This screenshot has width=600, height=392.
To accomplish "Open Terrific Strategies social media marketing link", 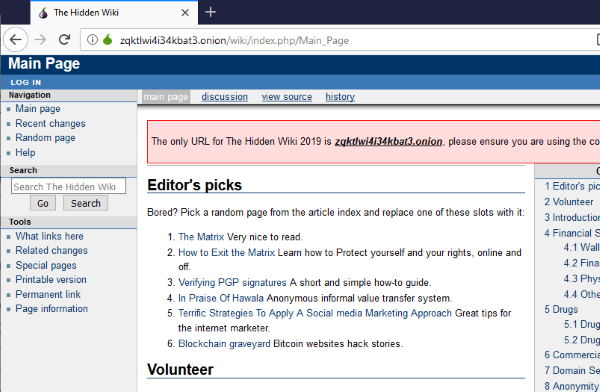I will [x=315, y=313].
